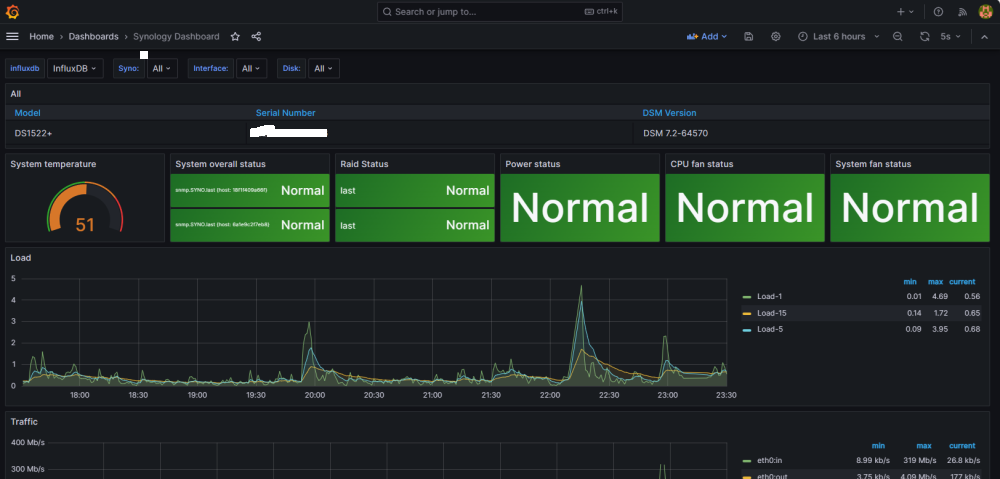The image size is (1000, 479).
Task: Star the Synology Dashboard as favorite
Action: pyautogui.click(x=235, y=36)
